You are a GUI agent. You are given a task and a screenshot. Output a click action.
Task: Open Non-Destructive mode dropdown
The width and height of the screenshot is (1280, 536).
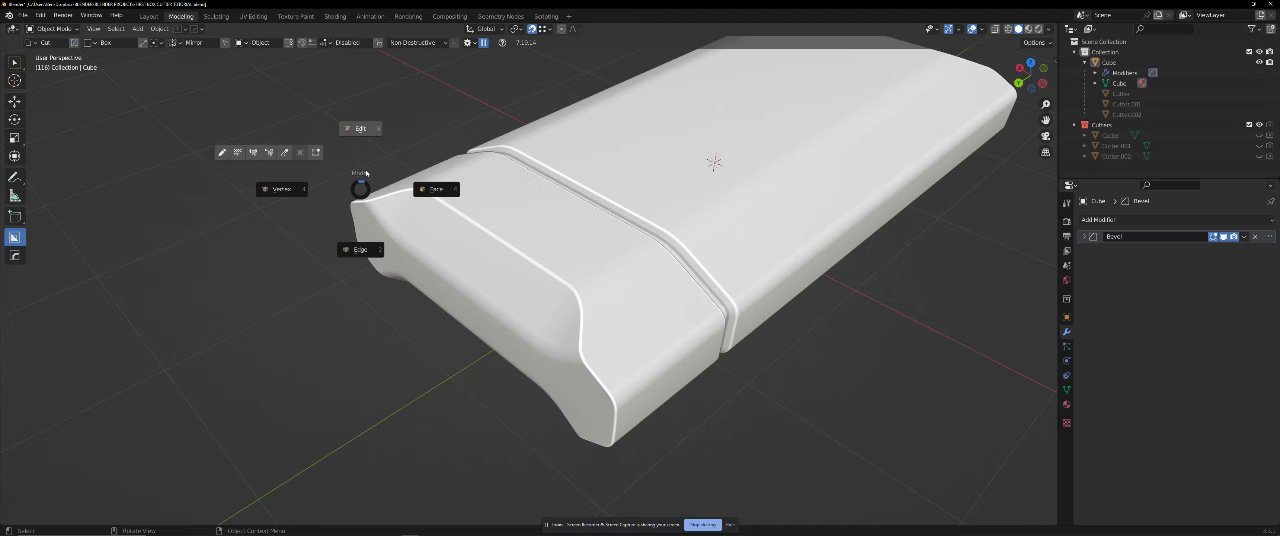pyautogui.click(x=418, y=43)
